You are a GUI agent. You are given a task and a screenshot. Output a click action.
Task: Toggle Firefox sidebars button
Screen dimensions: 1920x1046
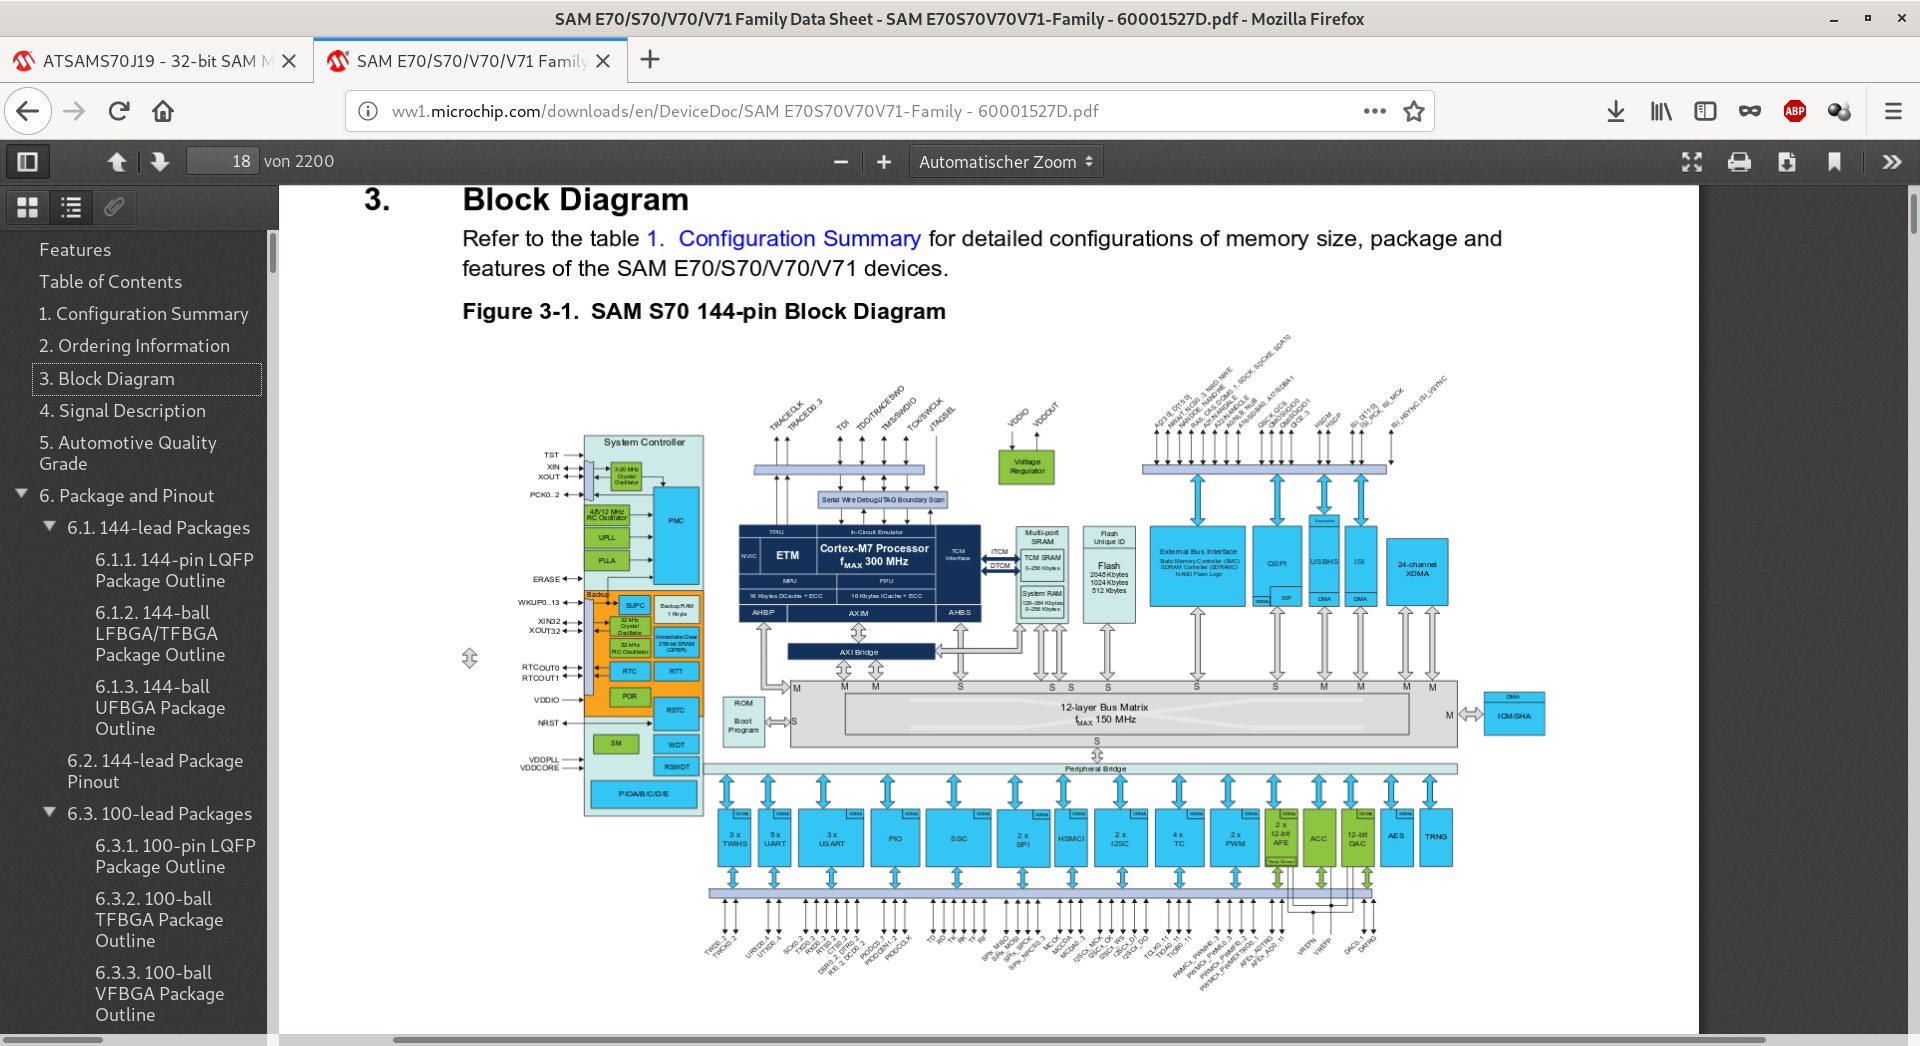(1705, 111)
